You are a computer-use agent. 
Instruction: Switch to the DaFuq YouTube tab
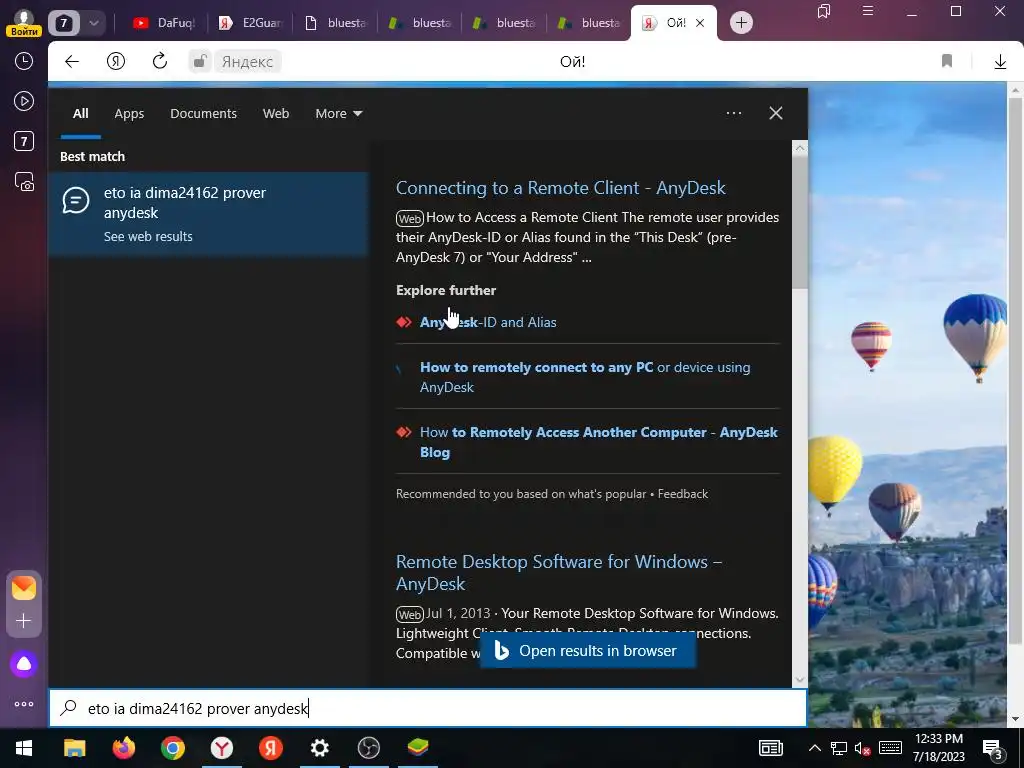point(165,23)
